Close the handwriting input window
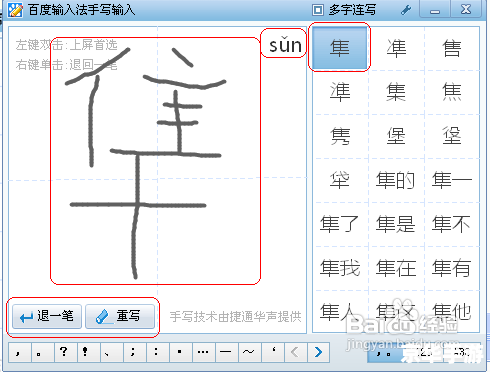 (x=466, y=9)
